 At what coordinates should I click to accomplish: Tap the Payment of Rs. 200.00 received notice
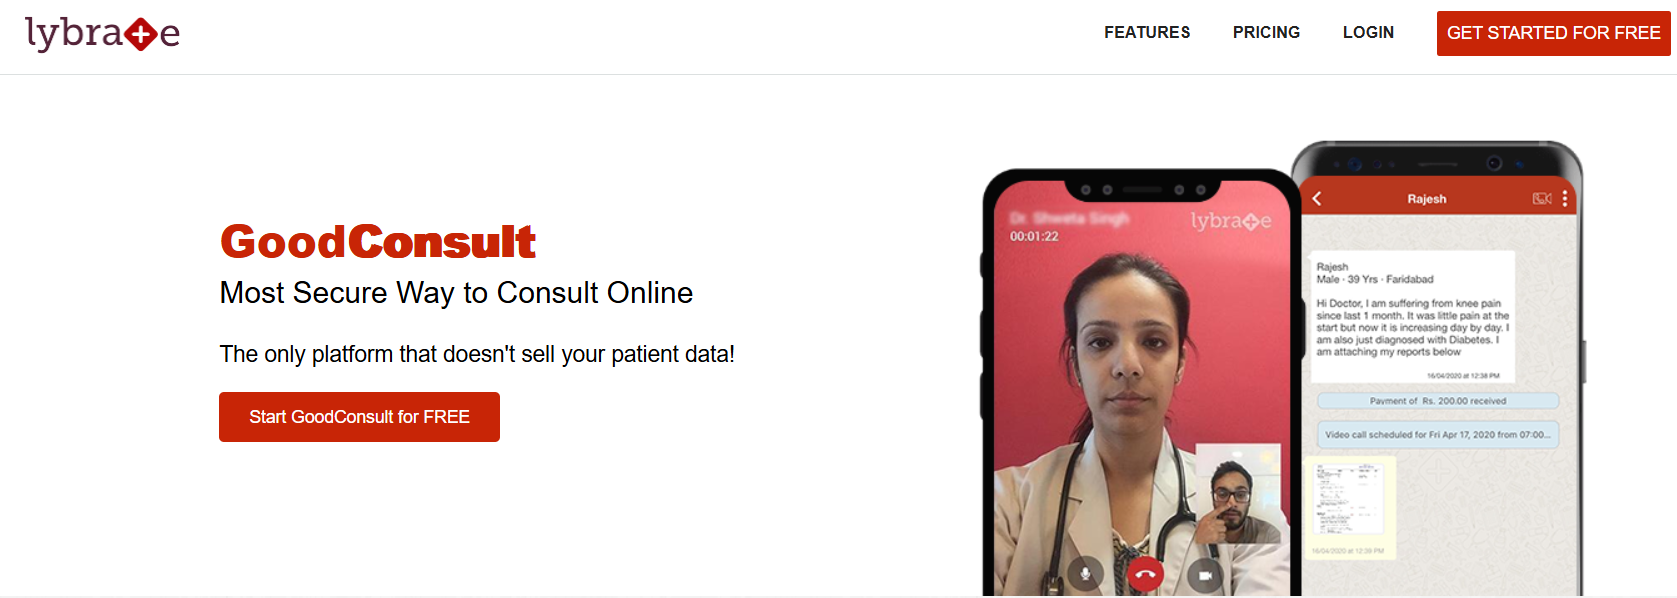1438,401
